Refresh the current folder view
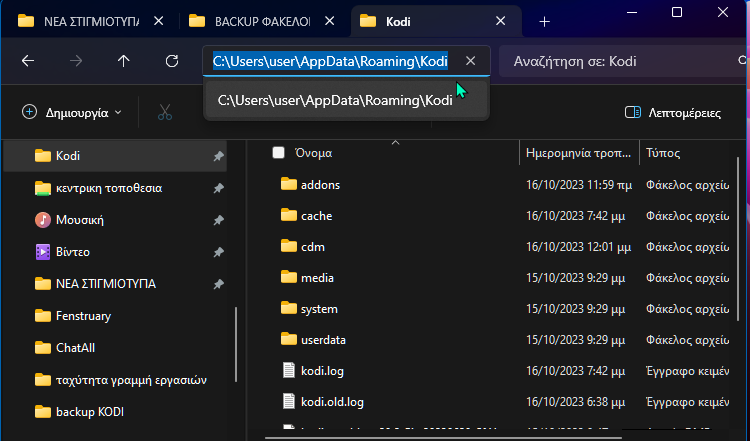This screenshot has width=750, height=441. (x=172, y=61)
